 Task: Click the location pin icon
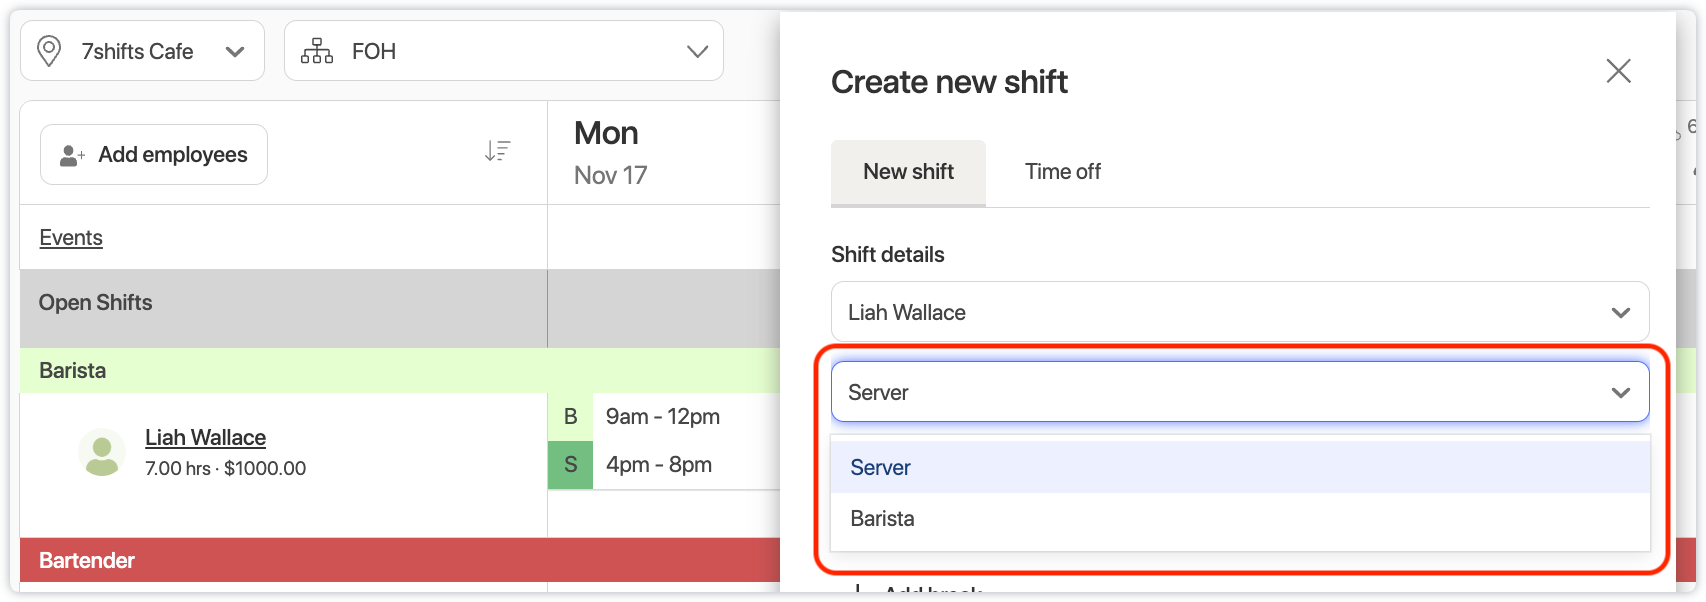pos(48,51)
